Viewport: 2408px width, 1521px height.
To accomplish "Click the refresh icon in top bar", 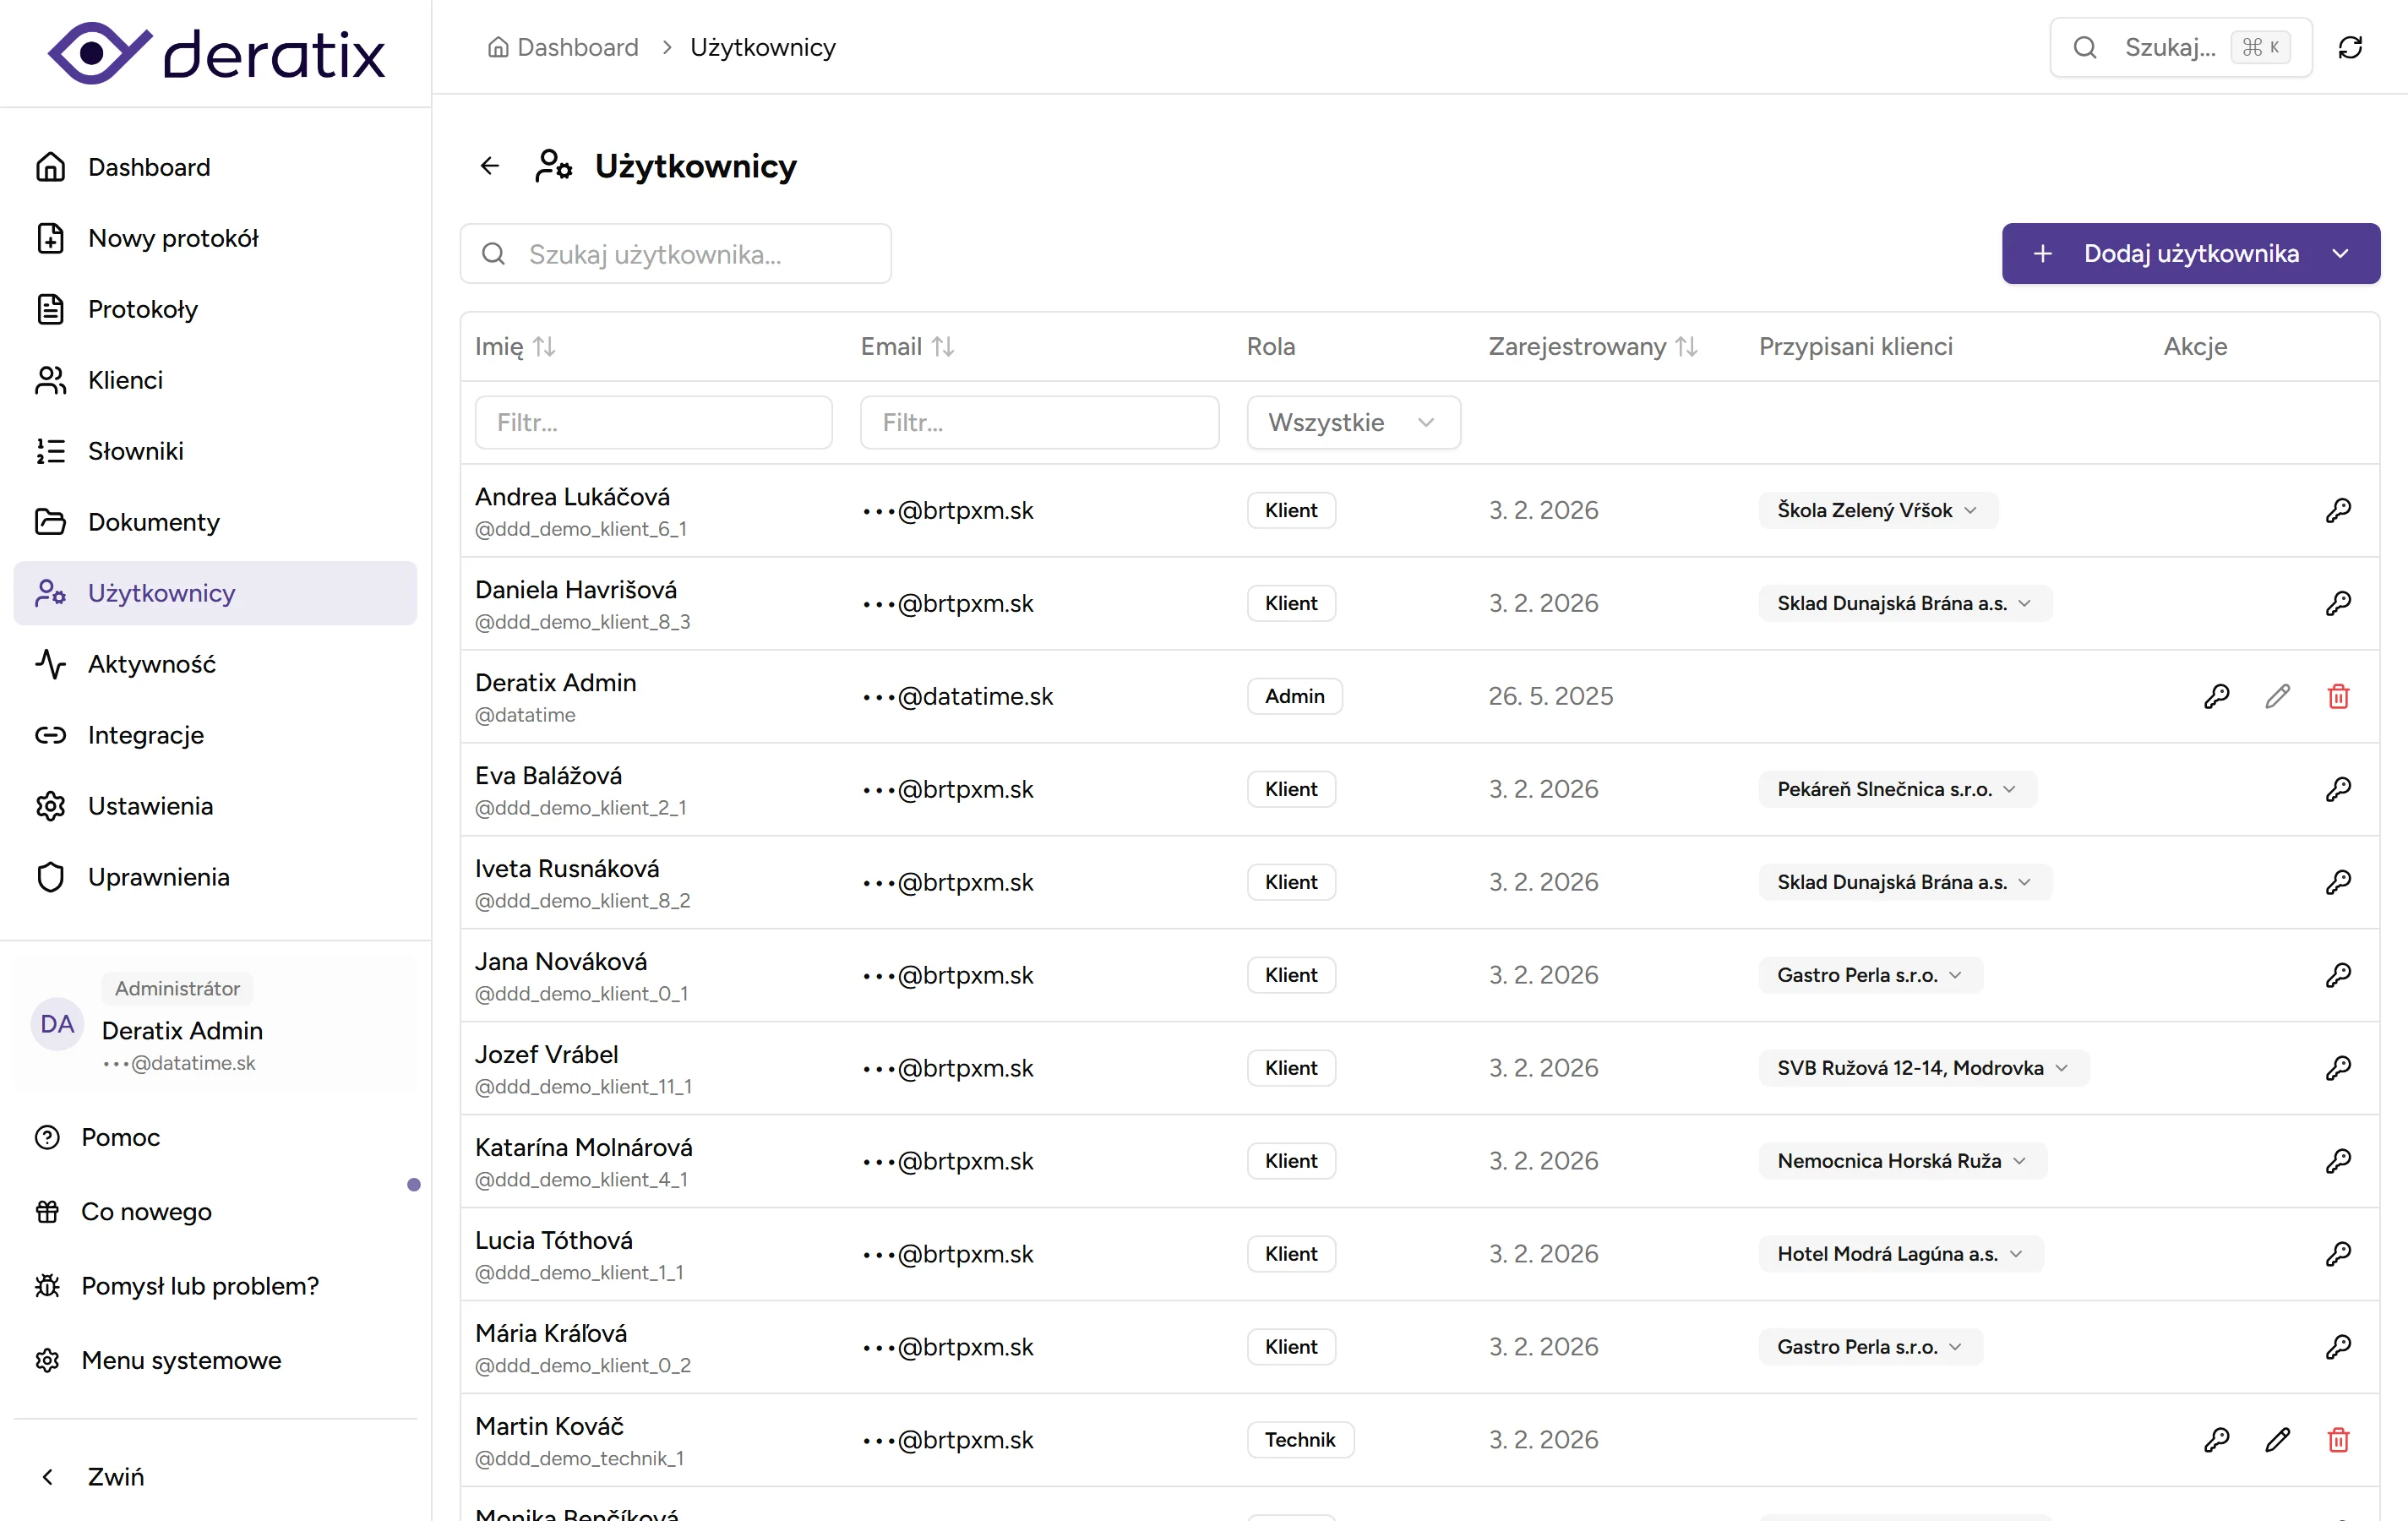I will (x=2350, y=47).
